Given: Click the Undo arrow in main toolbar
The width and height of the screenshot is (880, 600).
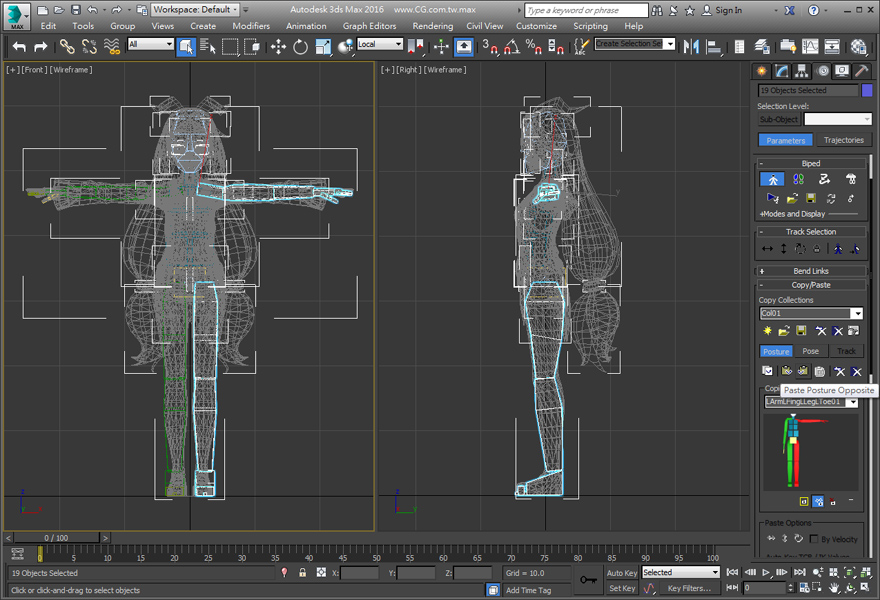Looking at the screenshot, I should click(x=20, y=47).
